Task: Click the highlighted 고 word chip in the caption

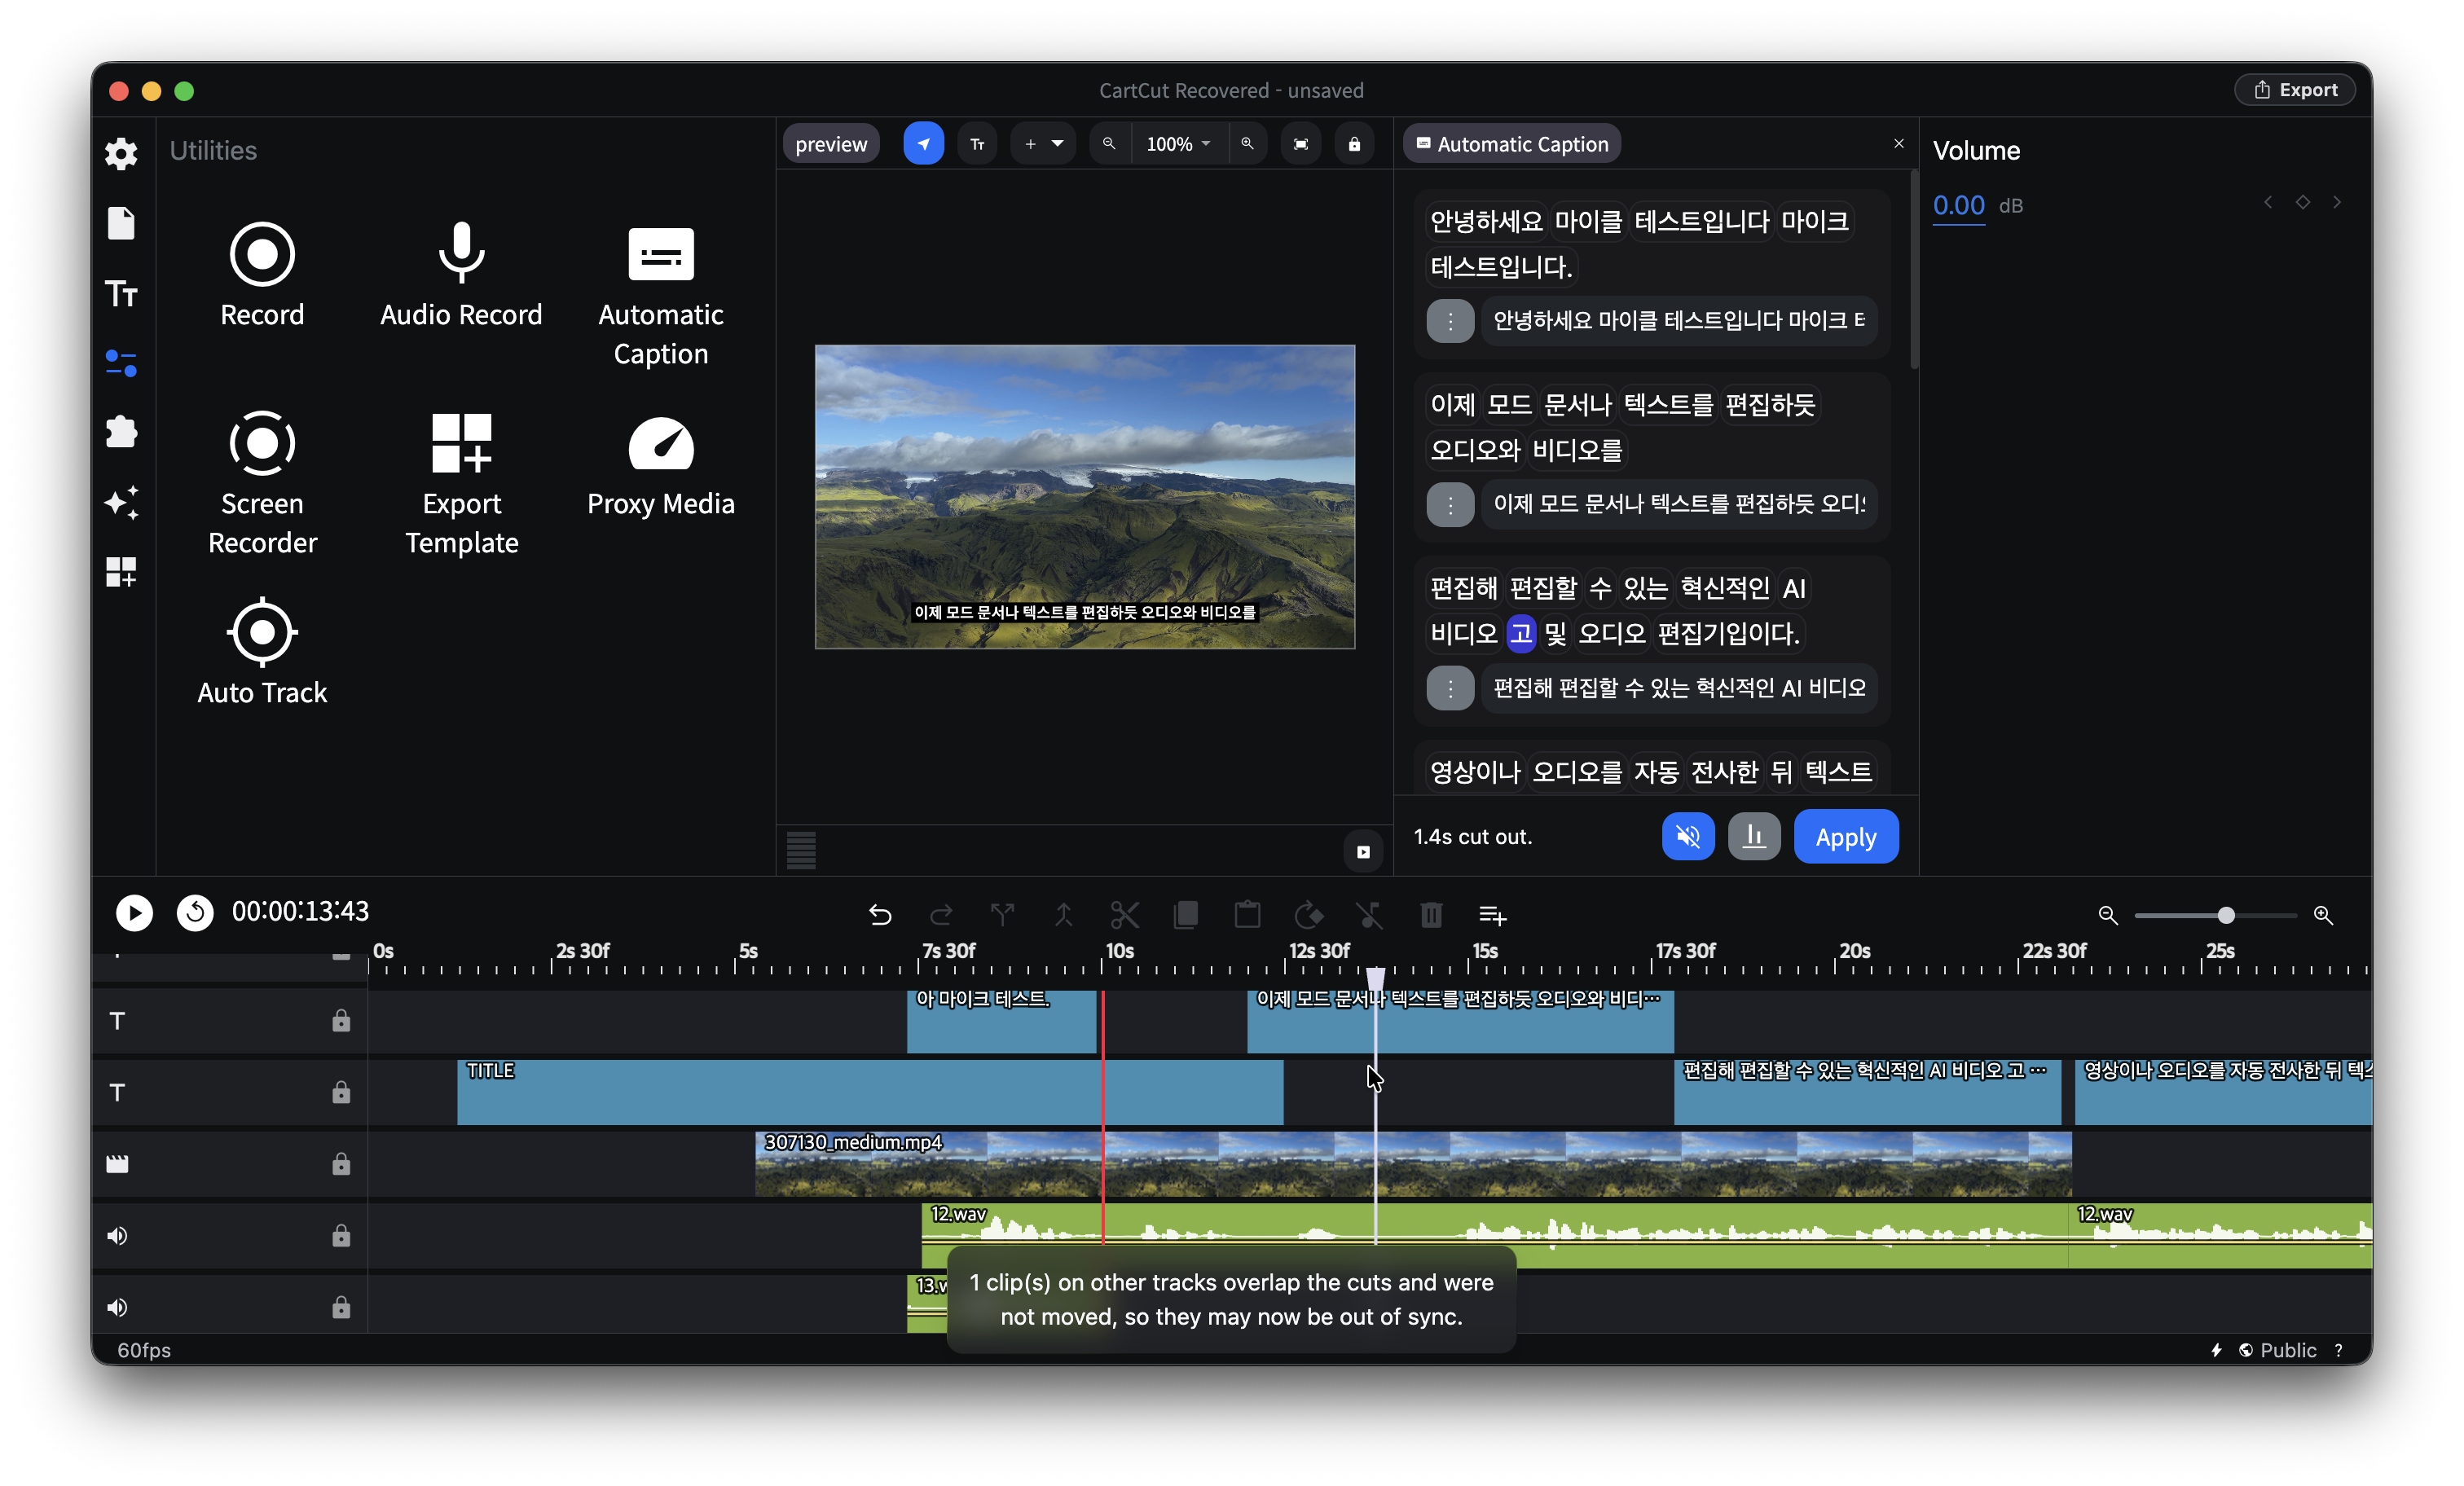Action: pyautogui.click(x=1520, y=633)
